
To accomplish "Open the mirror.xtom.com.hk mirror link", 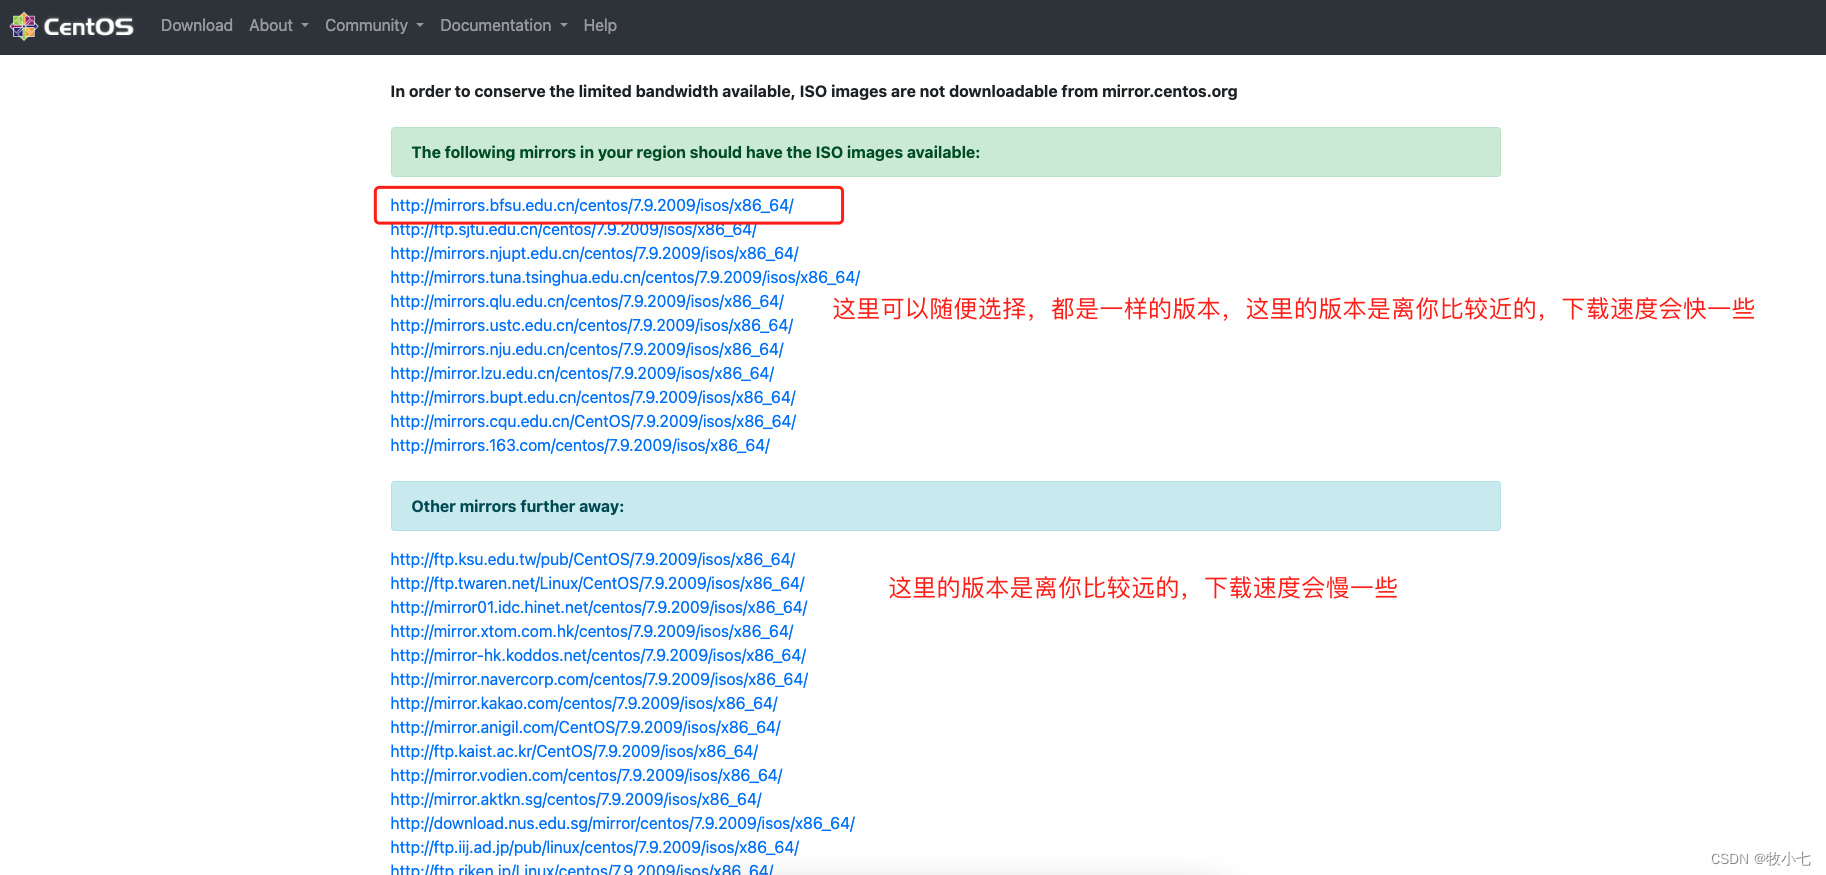I will click(x=592, y=631).
